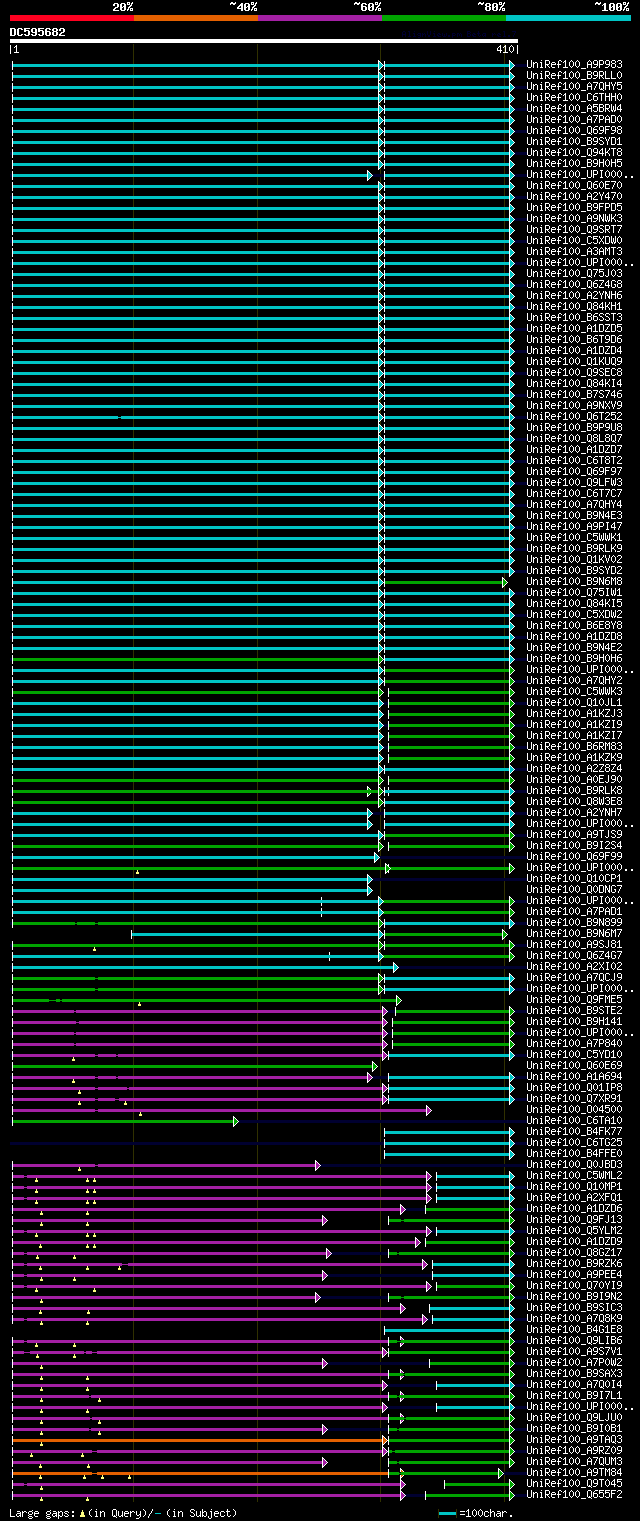Click the orange ~40% identity legend segment
The height and width of the screenshot is (1521, 640).
[196, 18]
